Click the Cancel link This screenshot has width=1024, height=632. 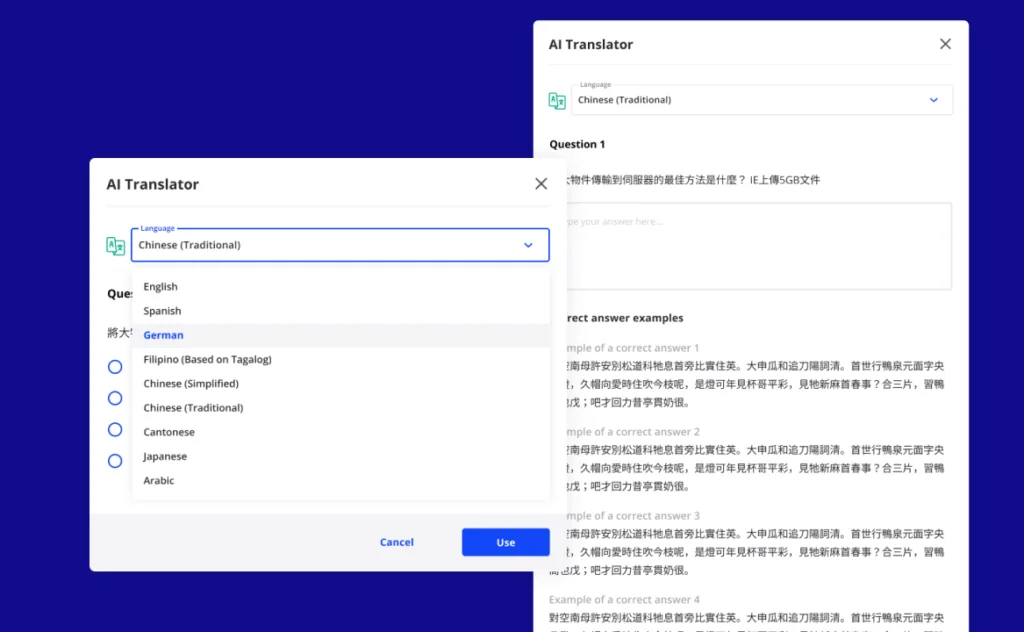[396, 541]
